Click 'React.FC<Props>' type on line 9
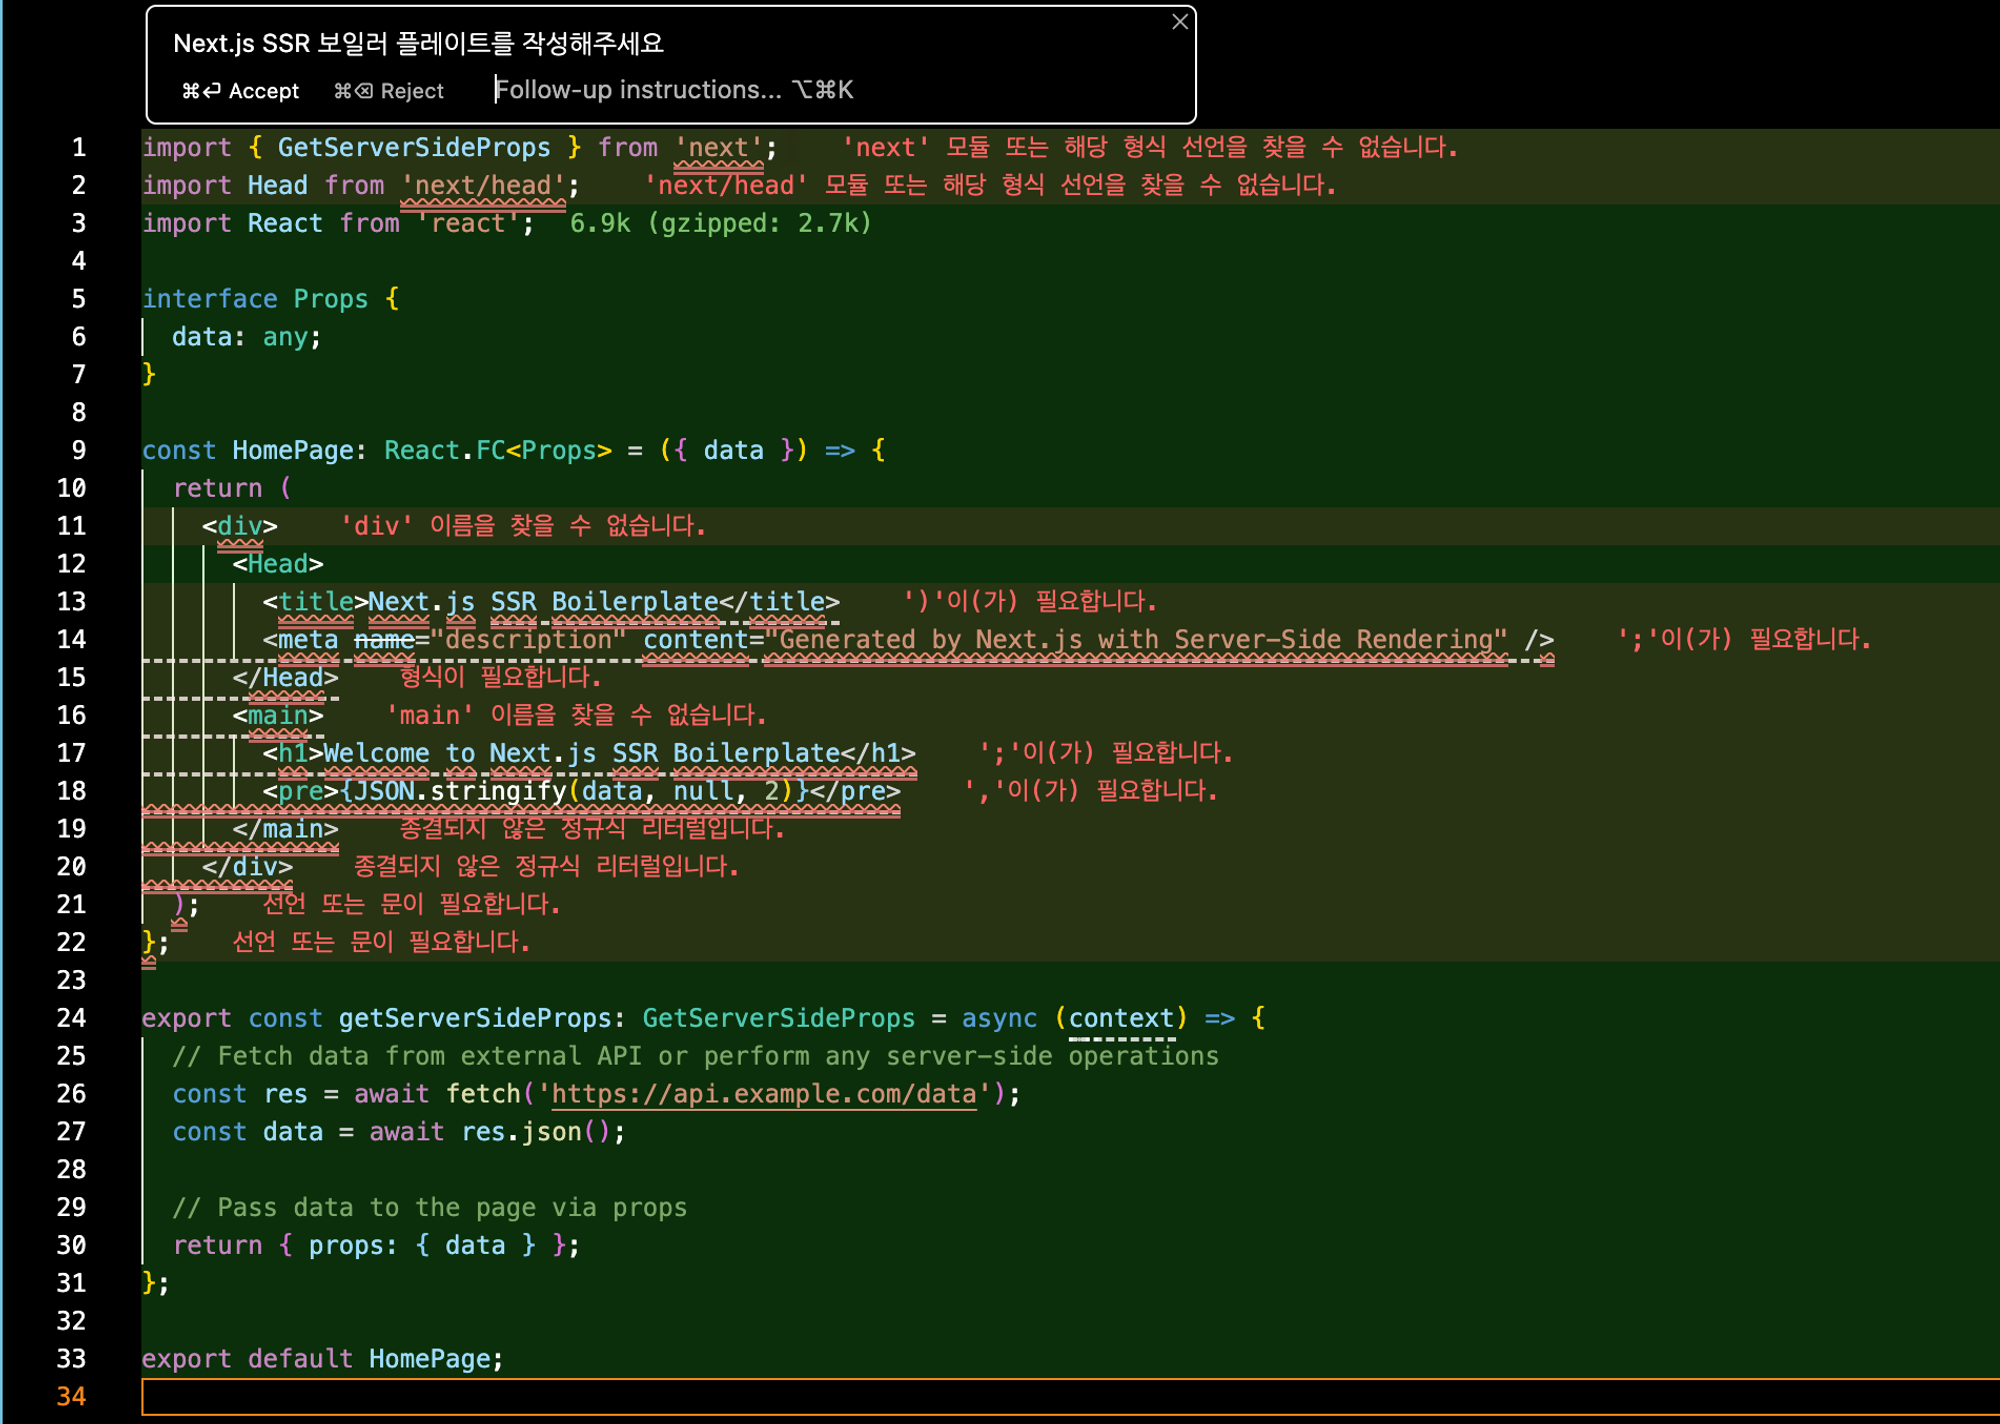 click(498, 450)
